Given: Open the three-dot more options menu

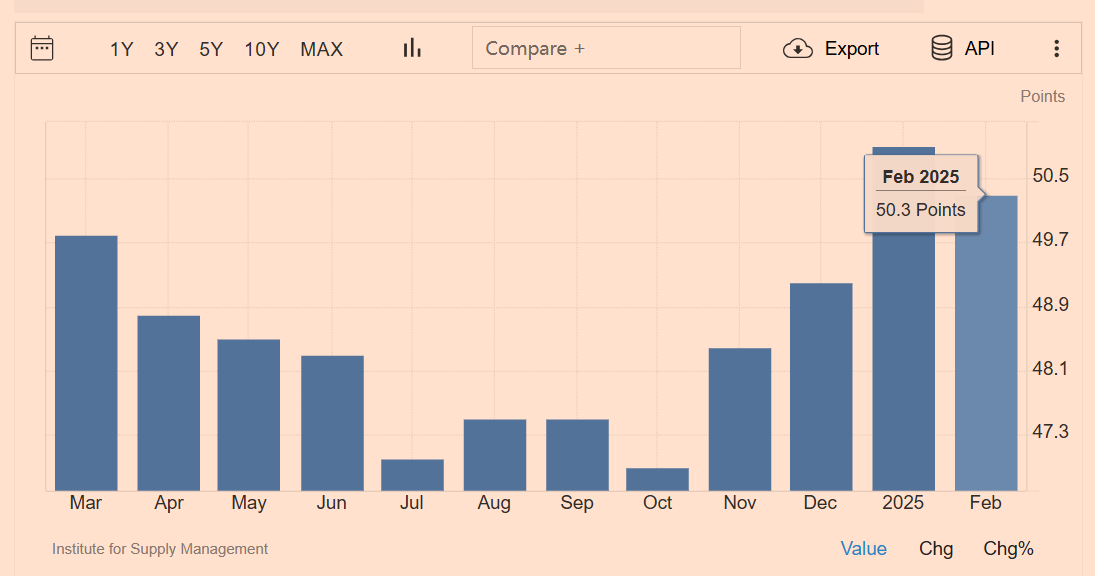Looking at the screenshot, I should click(x=1056, y=48).
